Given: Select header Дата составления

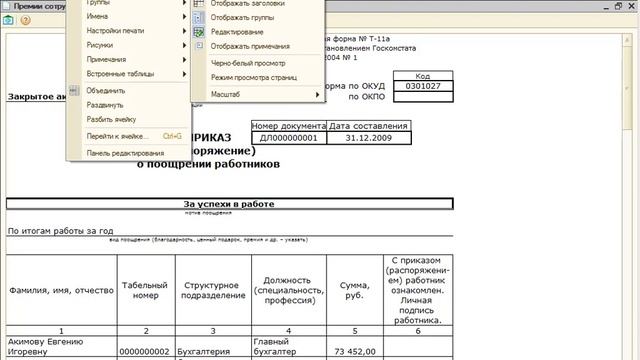Looking at the screenshot, I should click(368, 126).
